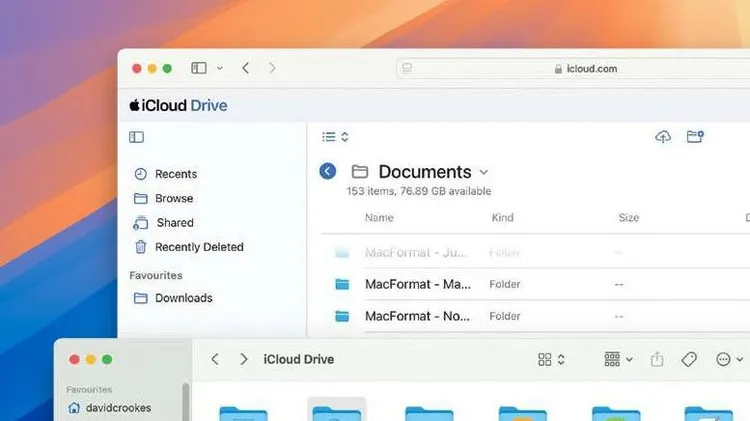The width and height of the screenshot is (750, 421).
Task: Select davidcrookes home in Finder sidebar
Action: (x=109, y=408)
